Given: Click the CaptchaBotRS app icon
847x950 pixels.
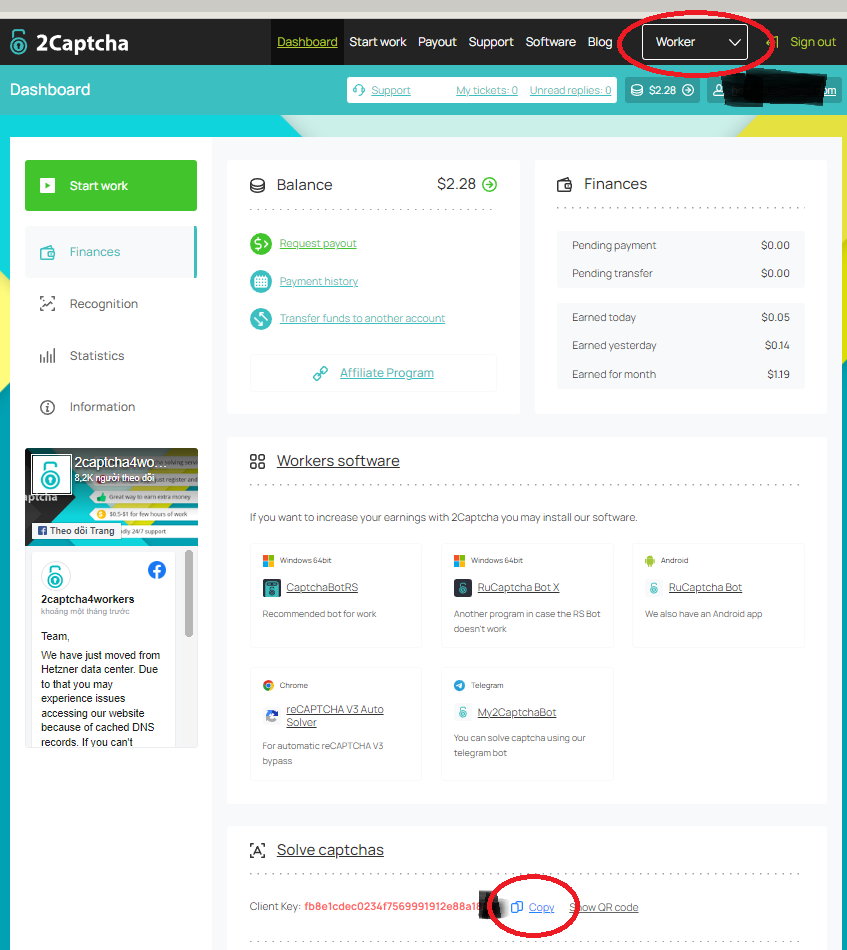Looking at the screenshot, I should pos(271,588).
